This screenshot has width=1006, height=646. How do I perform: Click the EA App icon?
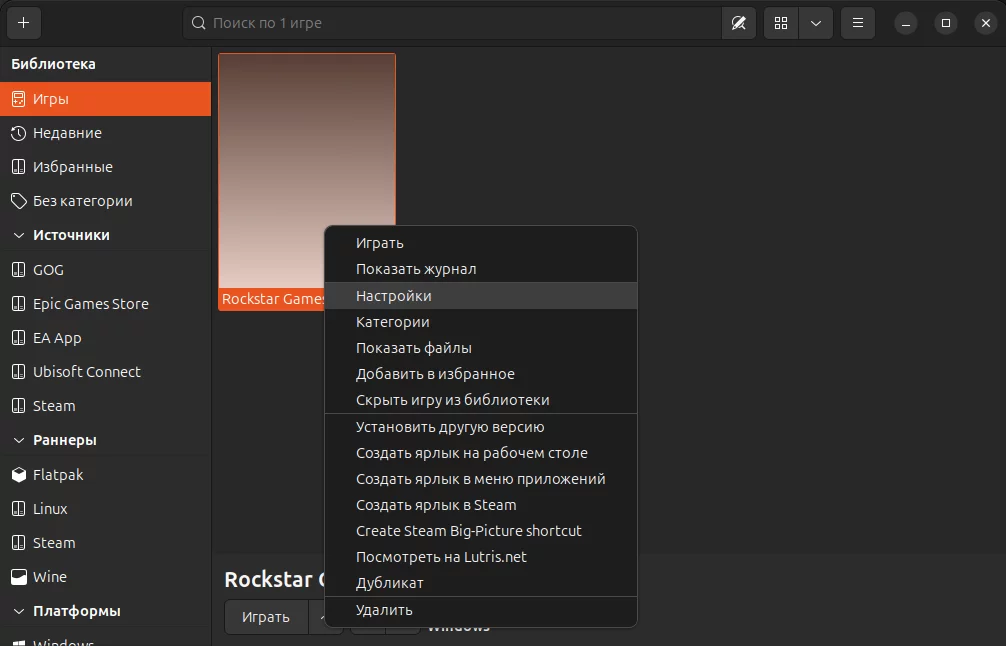pyautogui.click(x=19, y=338)
